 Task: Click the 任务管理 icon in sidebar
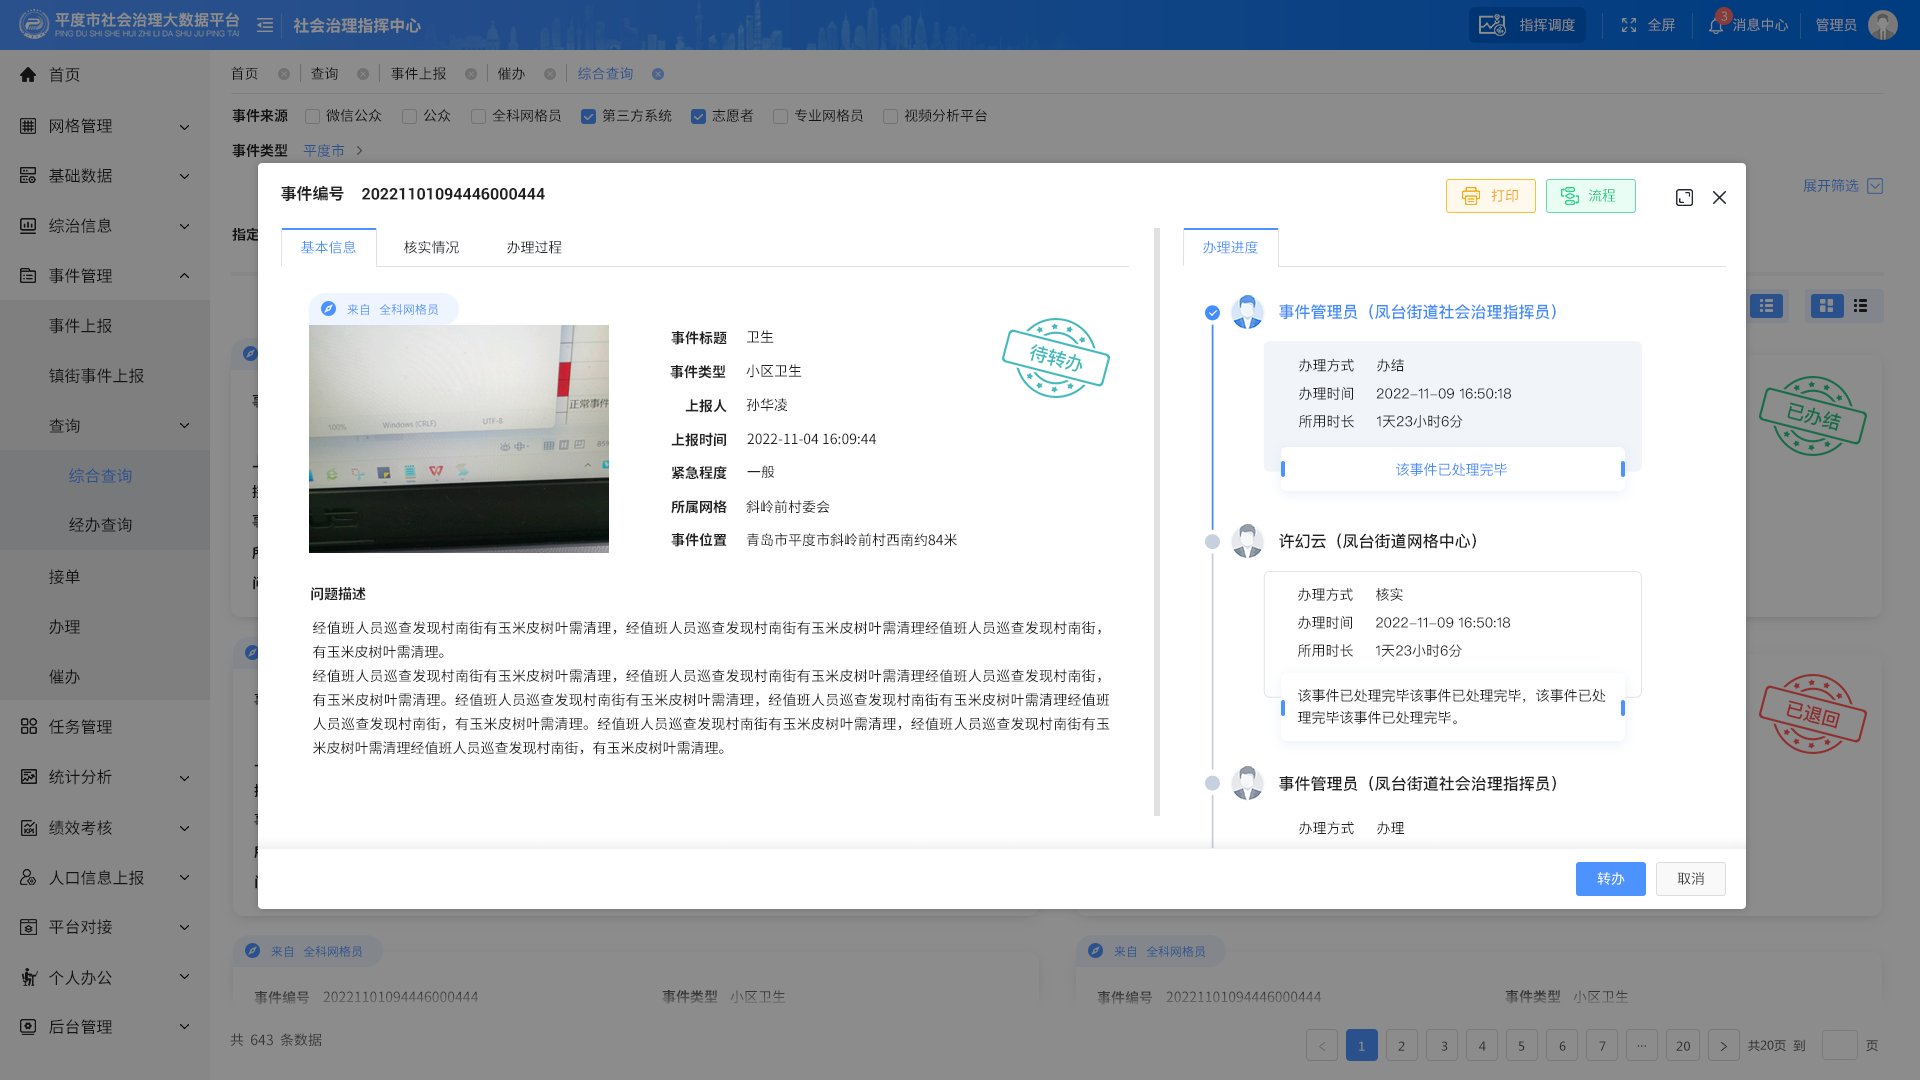(x=28, y=727)
